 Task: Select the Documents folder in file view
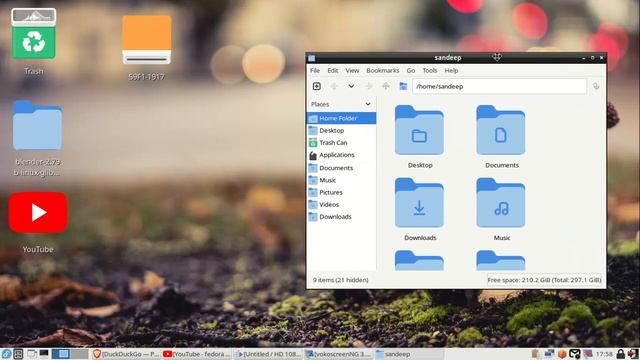click(x=501, y=131)
